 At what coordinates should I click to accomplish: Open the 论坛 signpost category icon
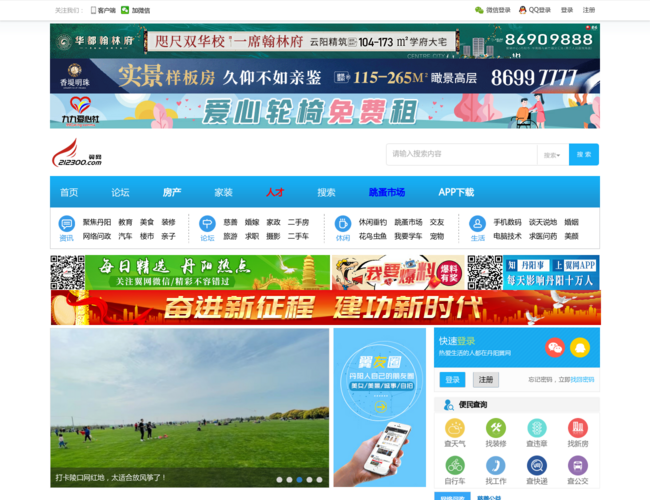pyautogui.click(x=207, y=224)
